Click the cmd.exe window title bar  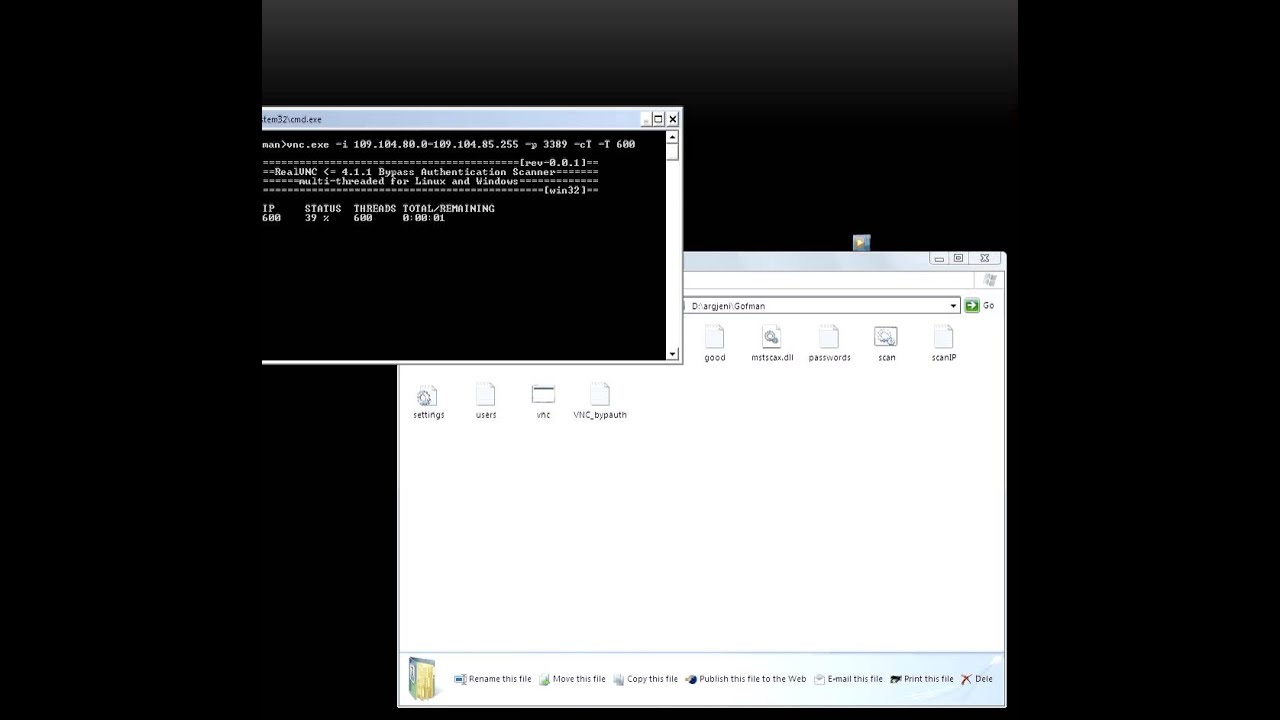(450, 119)
